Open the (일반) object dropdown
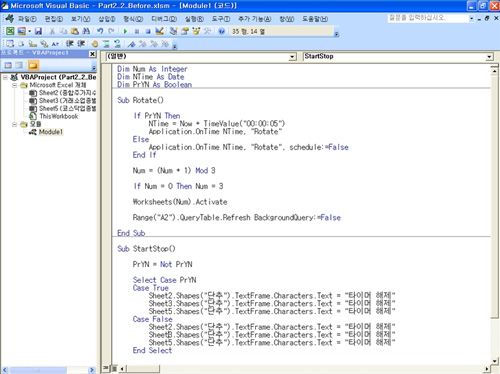Image resolution: width=500 pixels, height=374 pixels. coord(292,57)
